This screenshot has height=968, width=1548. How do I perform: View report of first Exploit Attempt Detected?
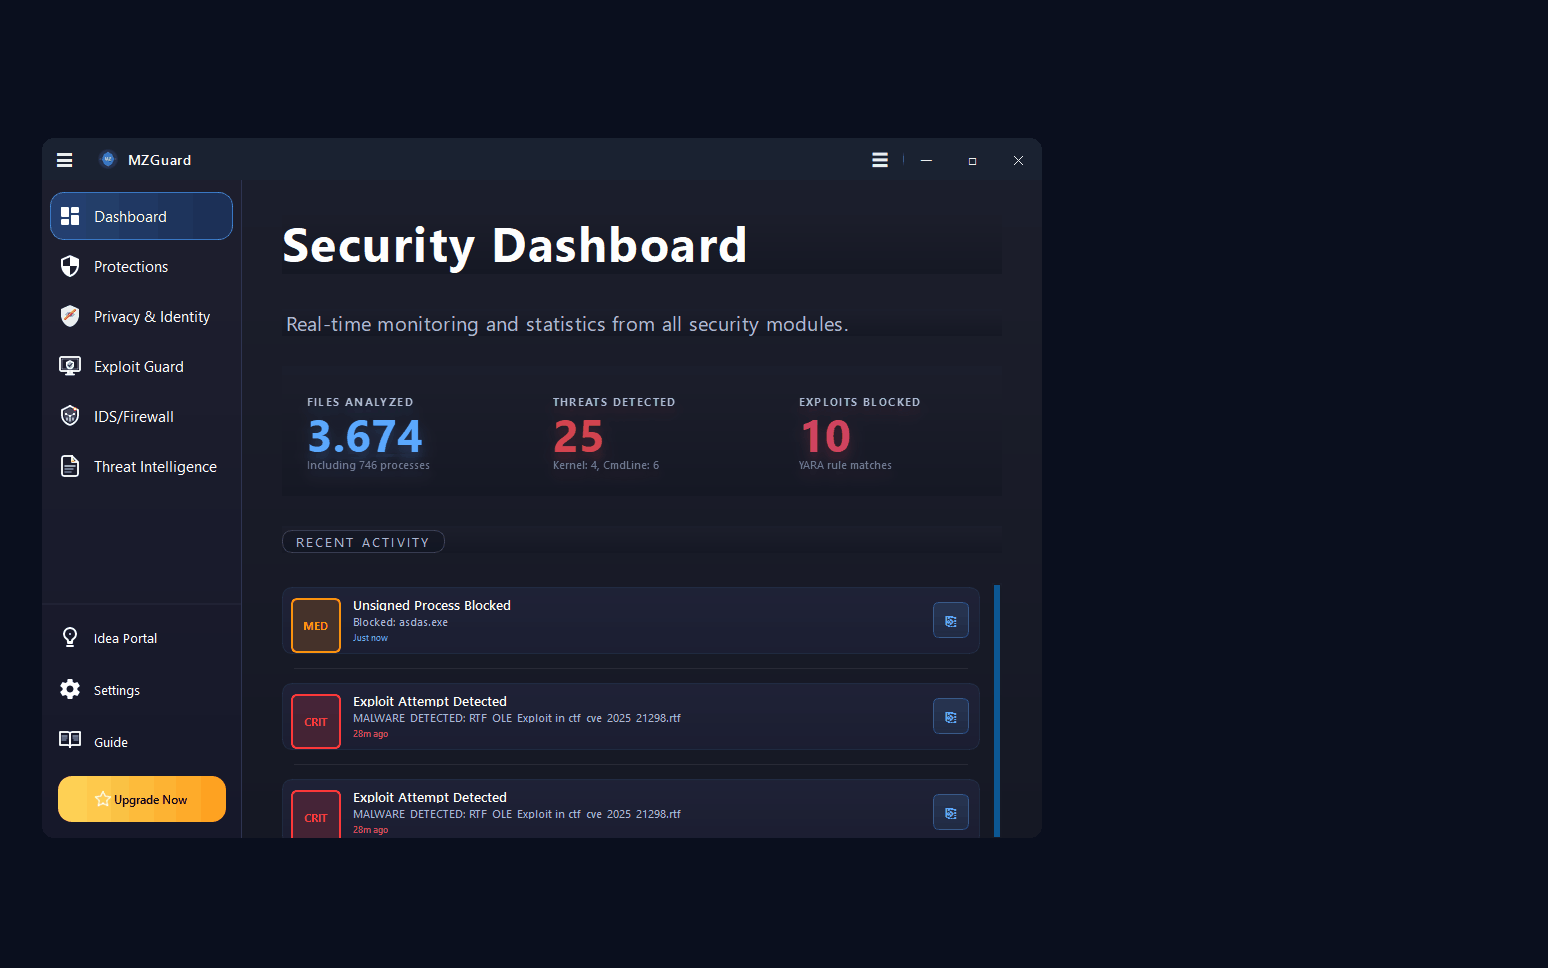tap(950, 716)
